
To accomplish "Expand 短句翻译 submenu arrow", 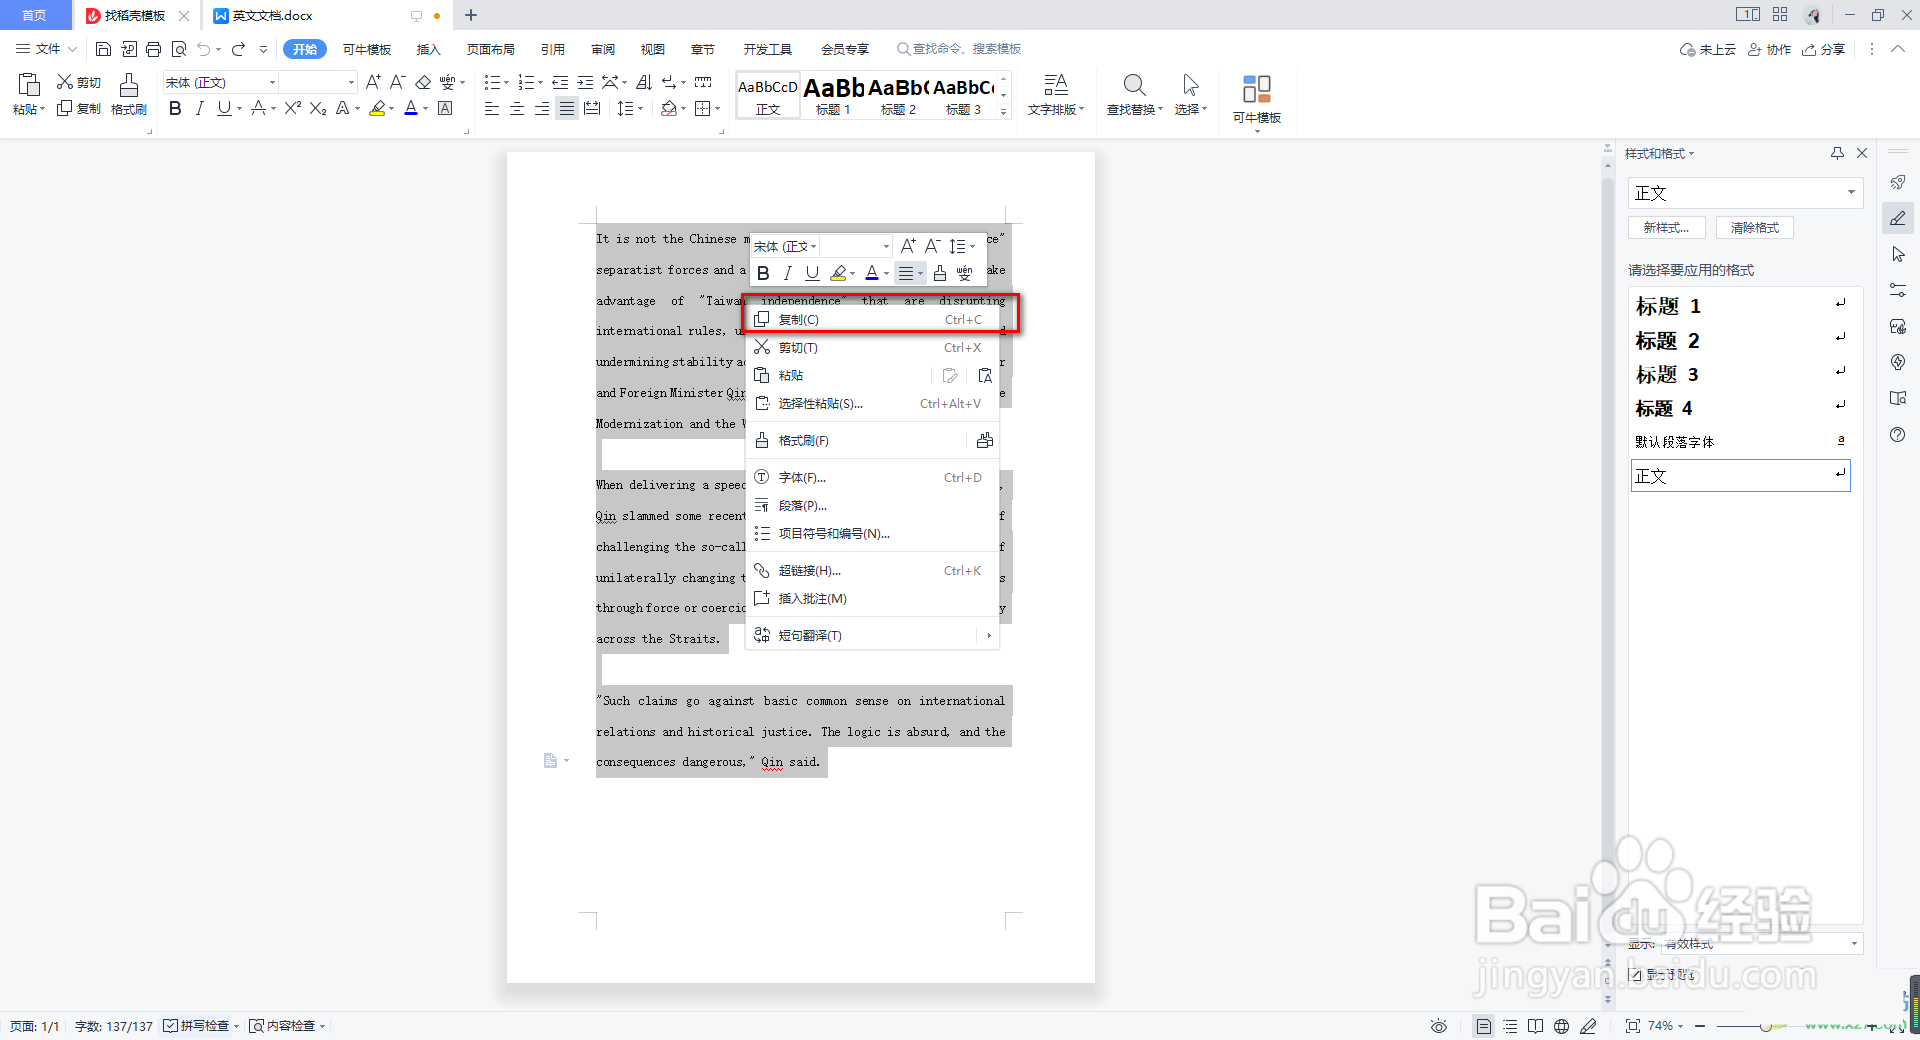I will [988, 636].
